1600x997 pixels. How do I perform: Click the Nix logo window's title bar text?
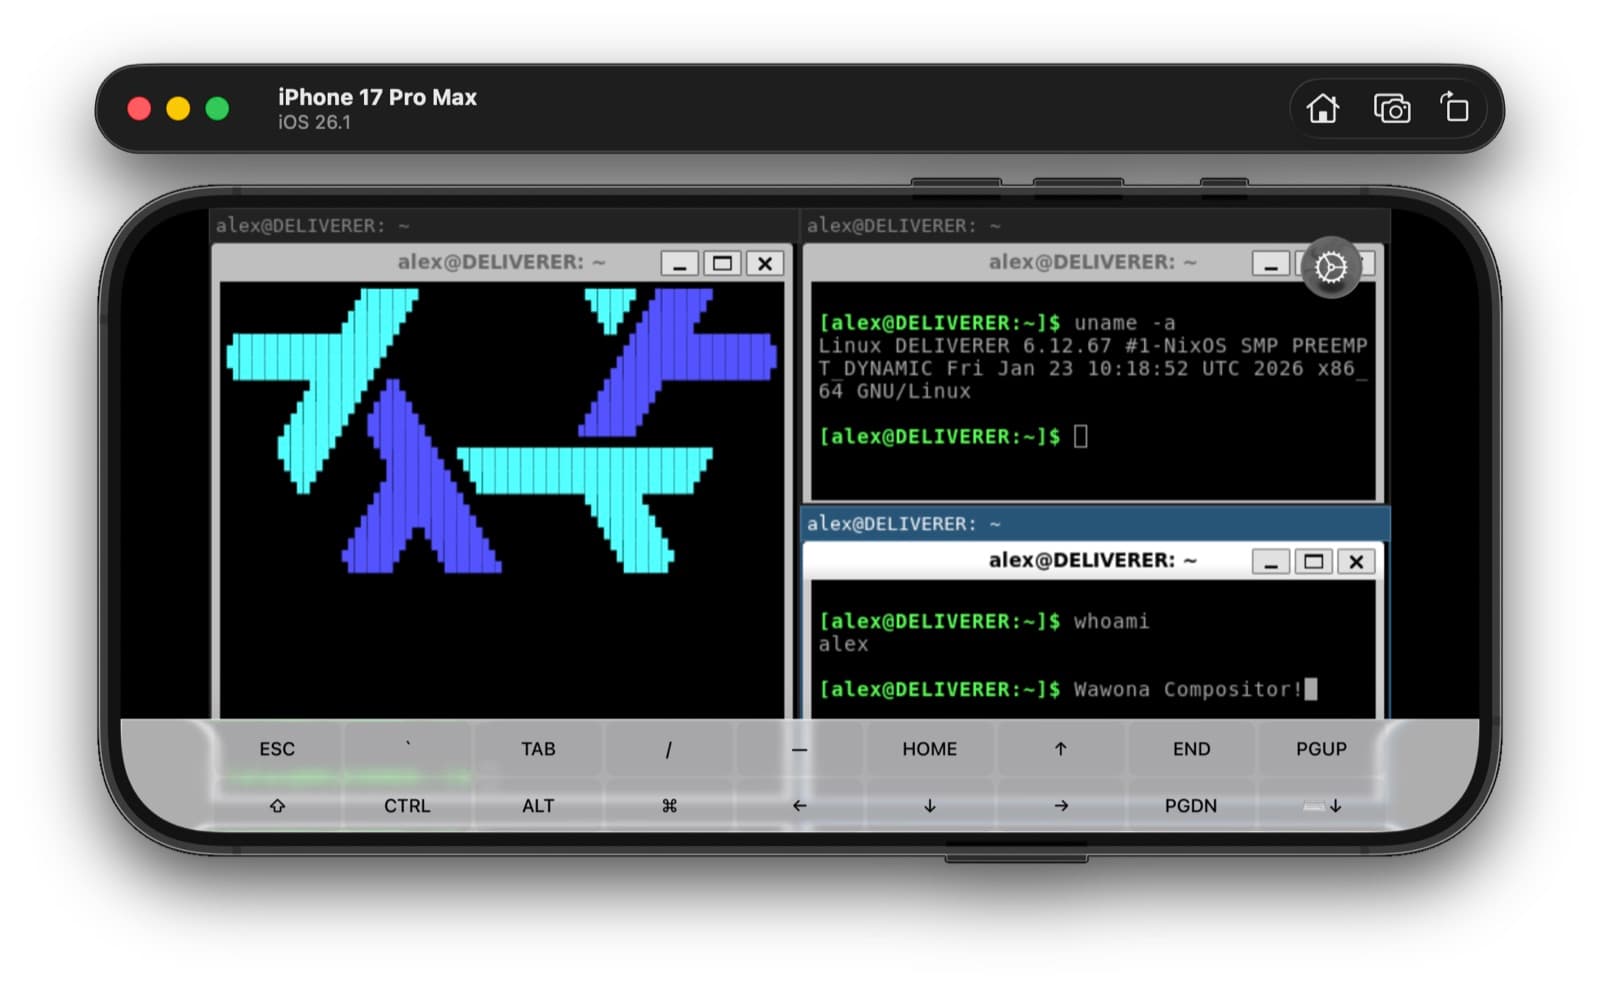click(501, 262)
